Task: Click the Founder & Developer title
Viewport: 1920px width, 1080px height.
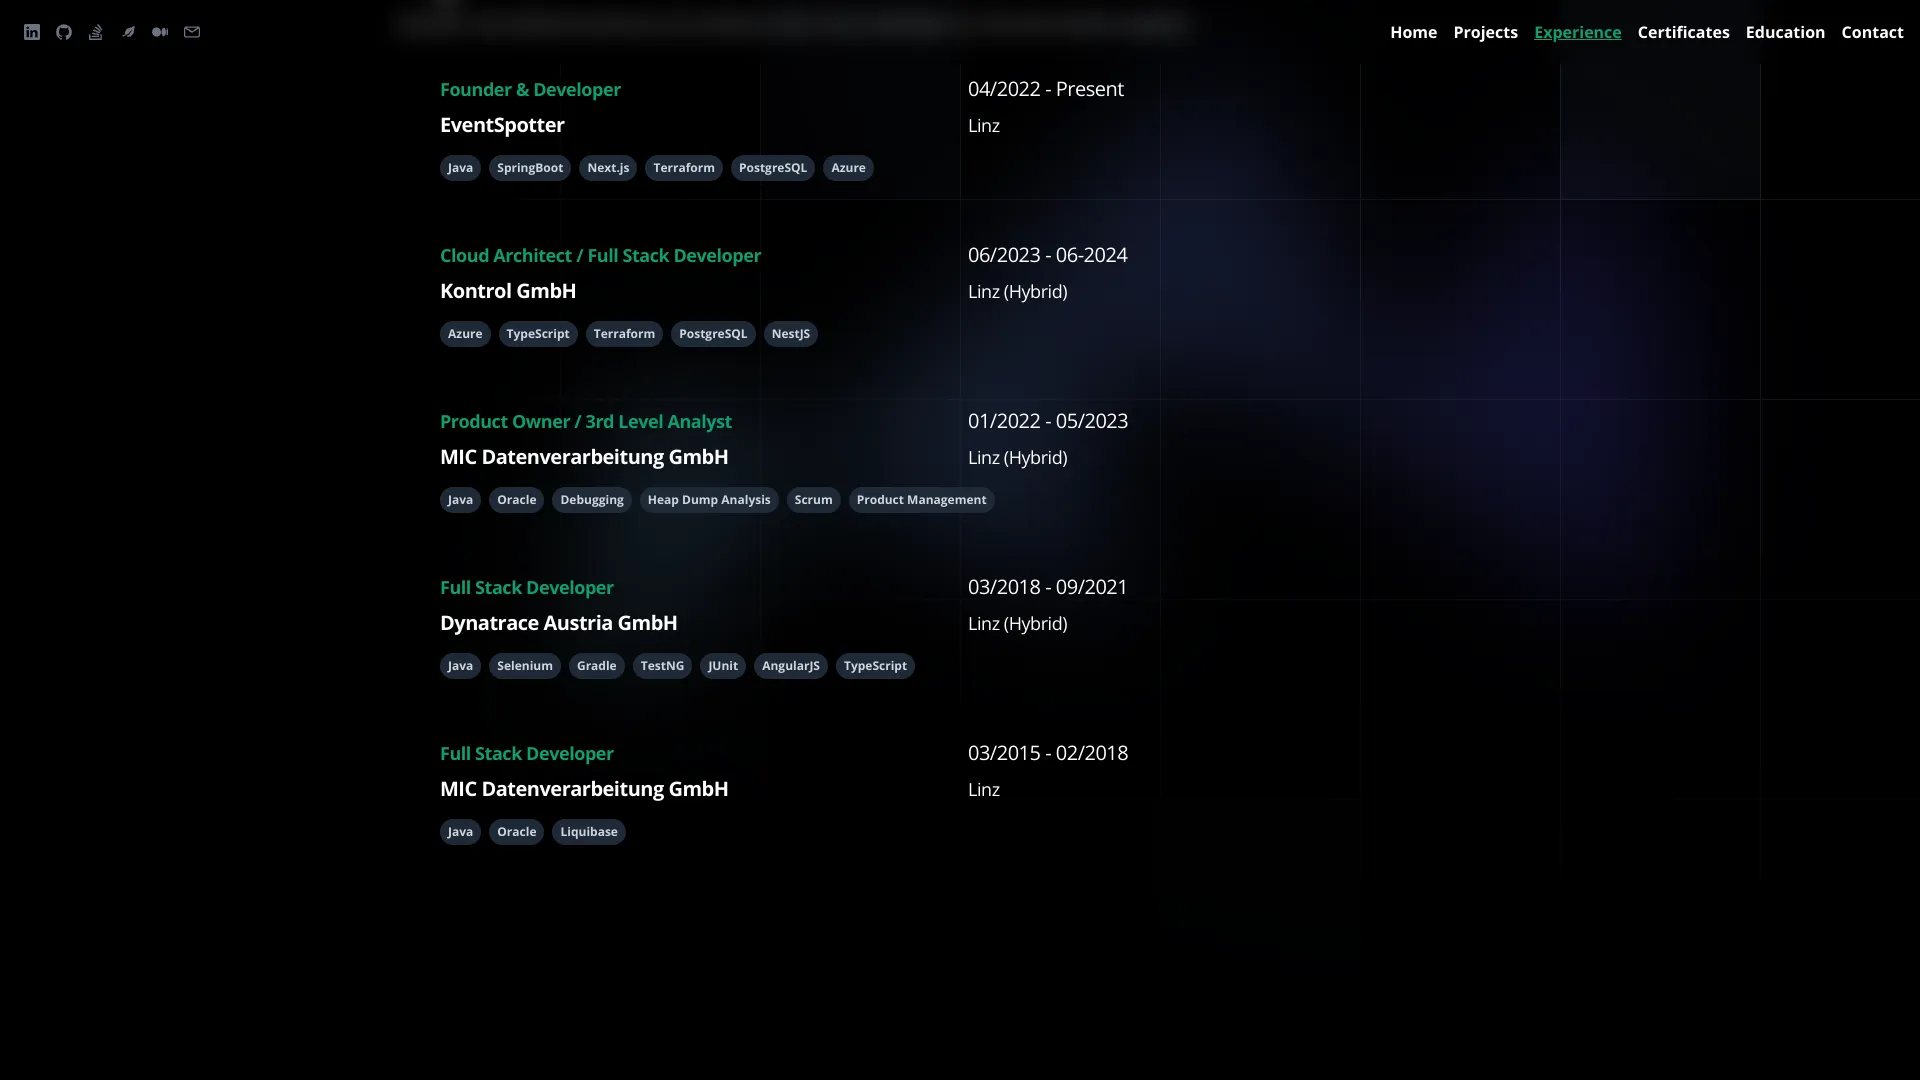Action: pos(530,89)
